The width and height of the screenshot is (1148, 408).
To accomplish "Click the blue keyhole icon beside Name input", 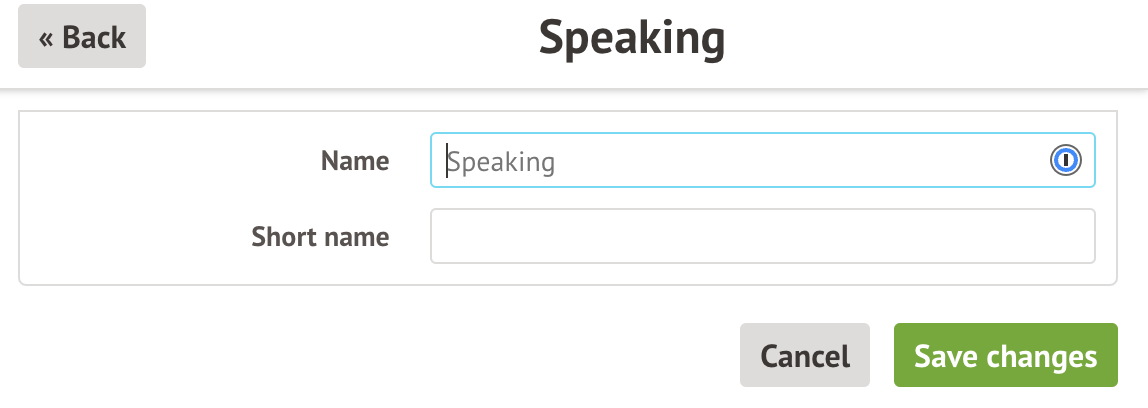I will pyautogui.click(x=1067, y=160).
